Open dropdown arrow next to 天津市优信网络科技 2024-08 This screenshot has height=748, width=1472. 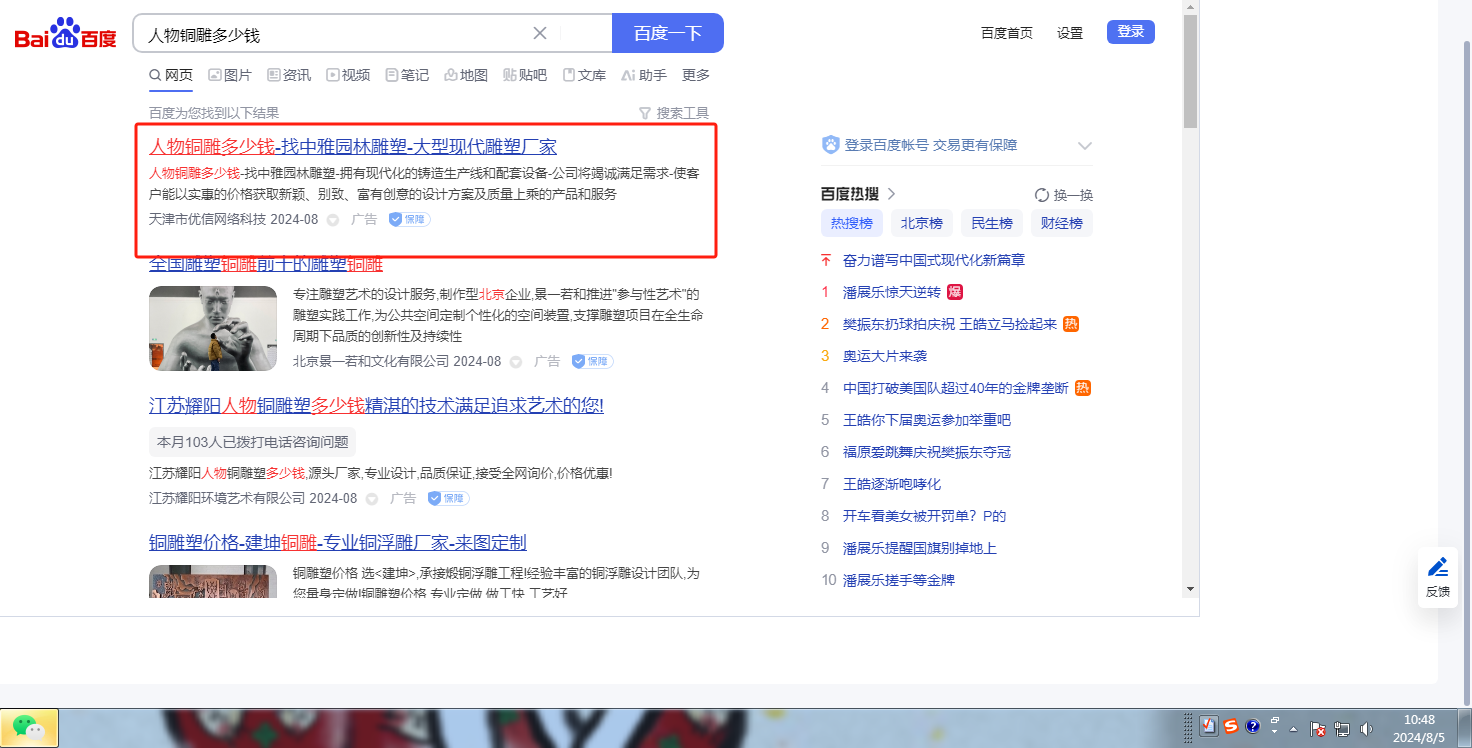333,220
